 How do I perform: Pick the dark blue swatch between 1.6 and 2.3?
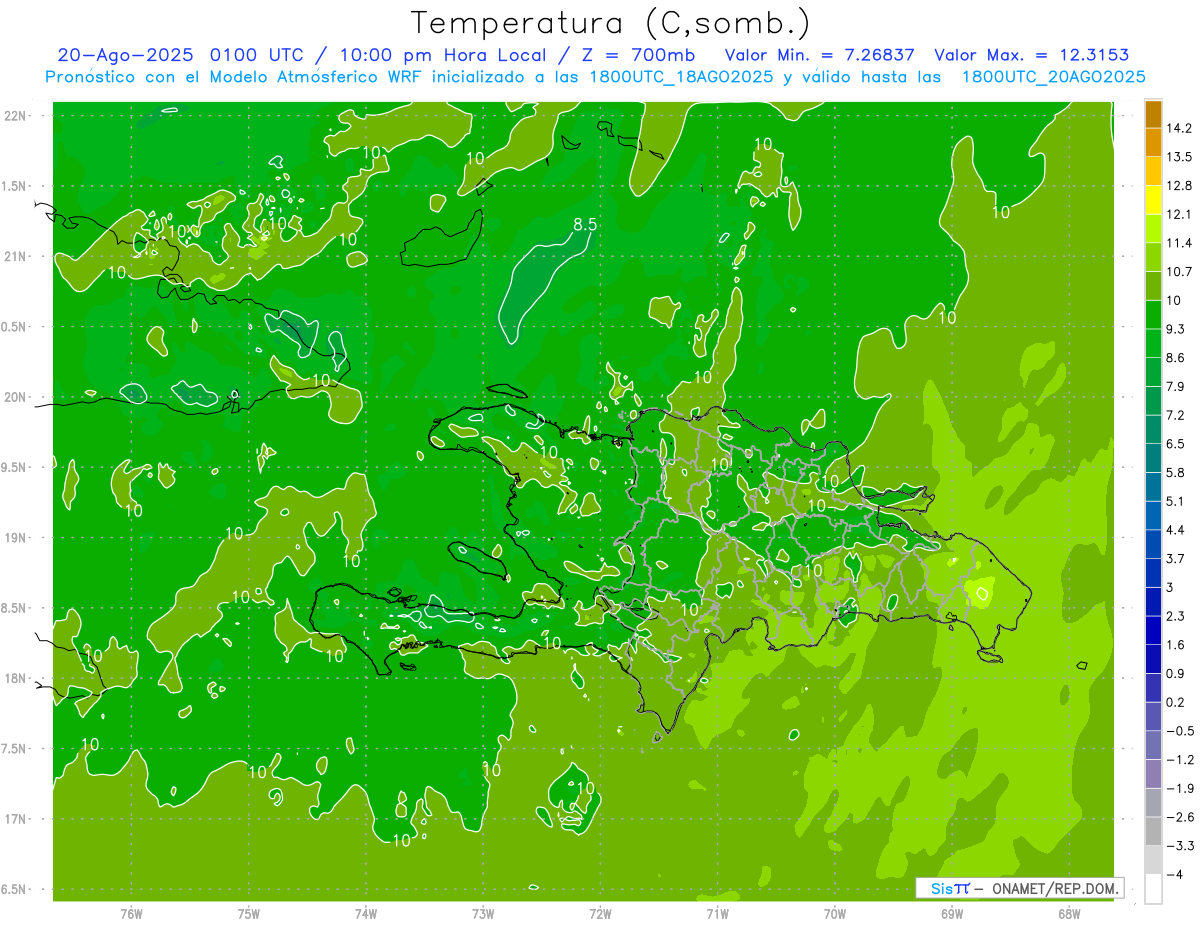[1153, 630]
